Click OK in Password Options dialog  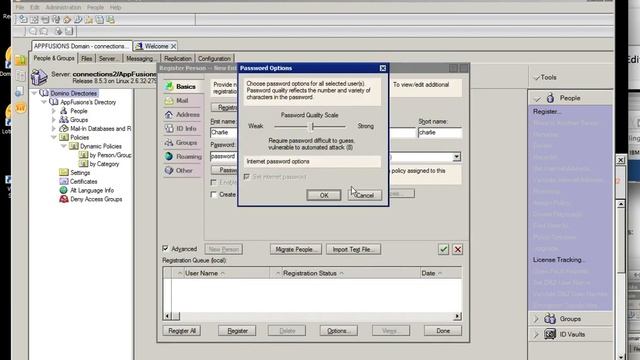[324, 195]
